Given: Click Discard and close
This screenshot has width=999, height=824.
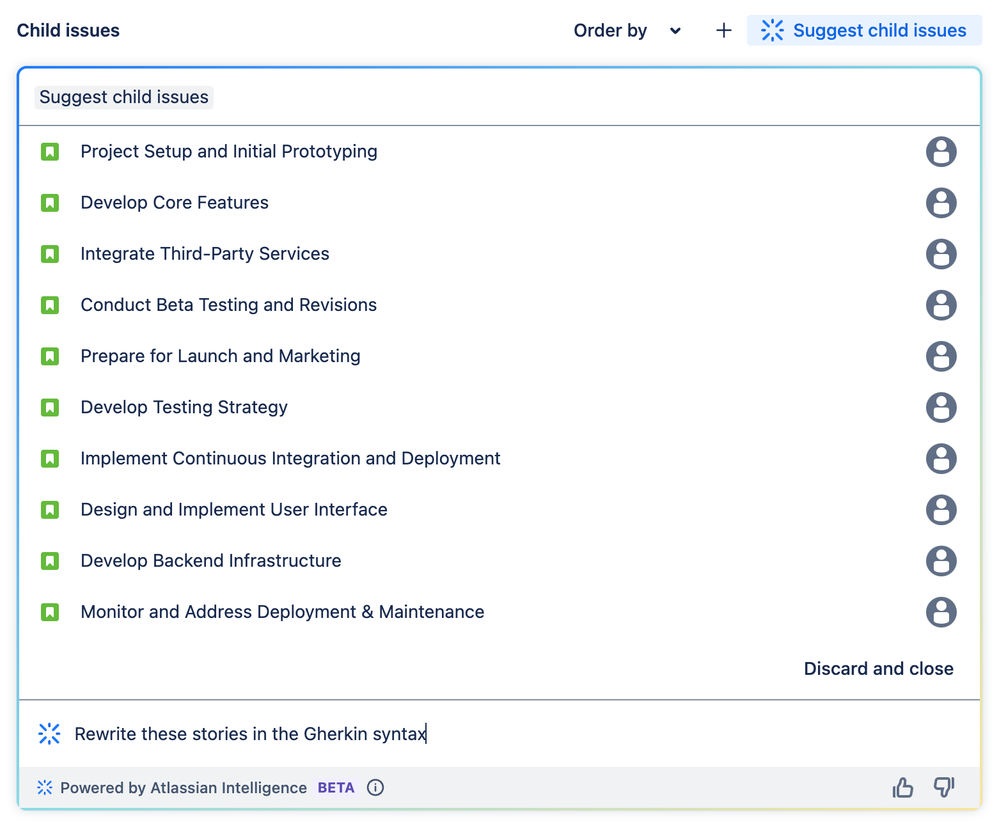Looking at the screenshot, I should 878,668.
